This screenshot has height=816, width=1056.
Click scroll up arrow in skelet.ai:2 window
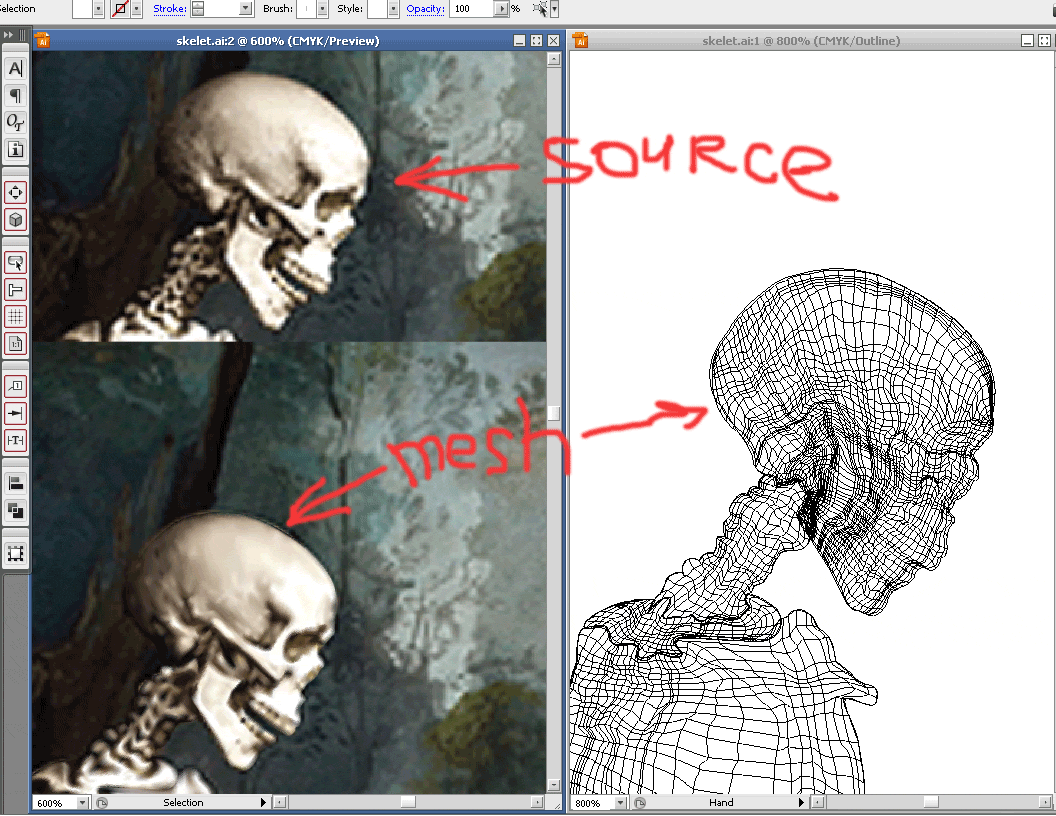click(x=554, y=59)
